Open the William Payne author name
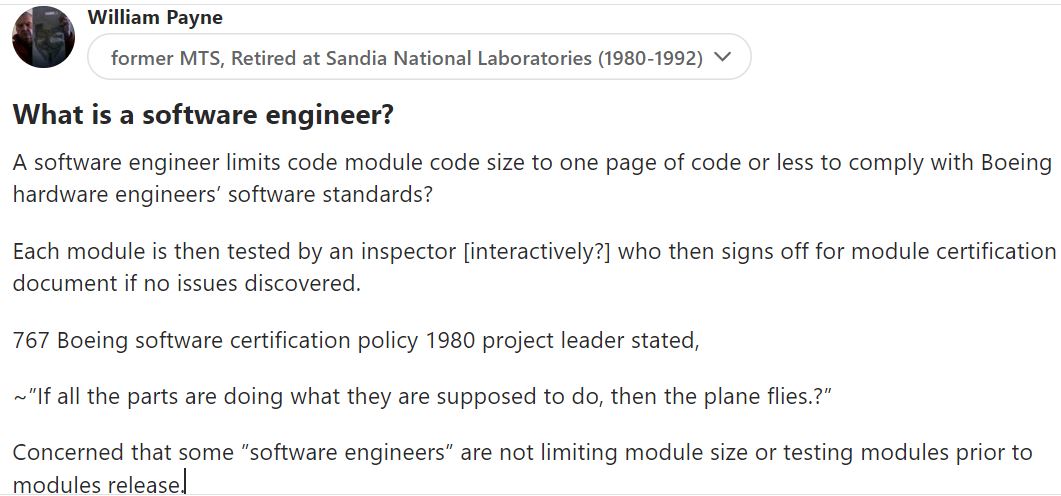Viewport: 1061px width, 496px height. pos(155,18)
